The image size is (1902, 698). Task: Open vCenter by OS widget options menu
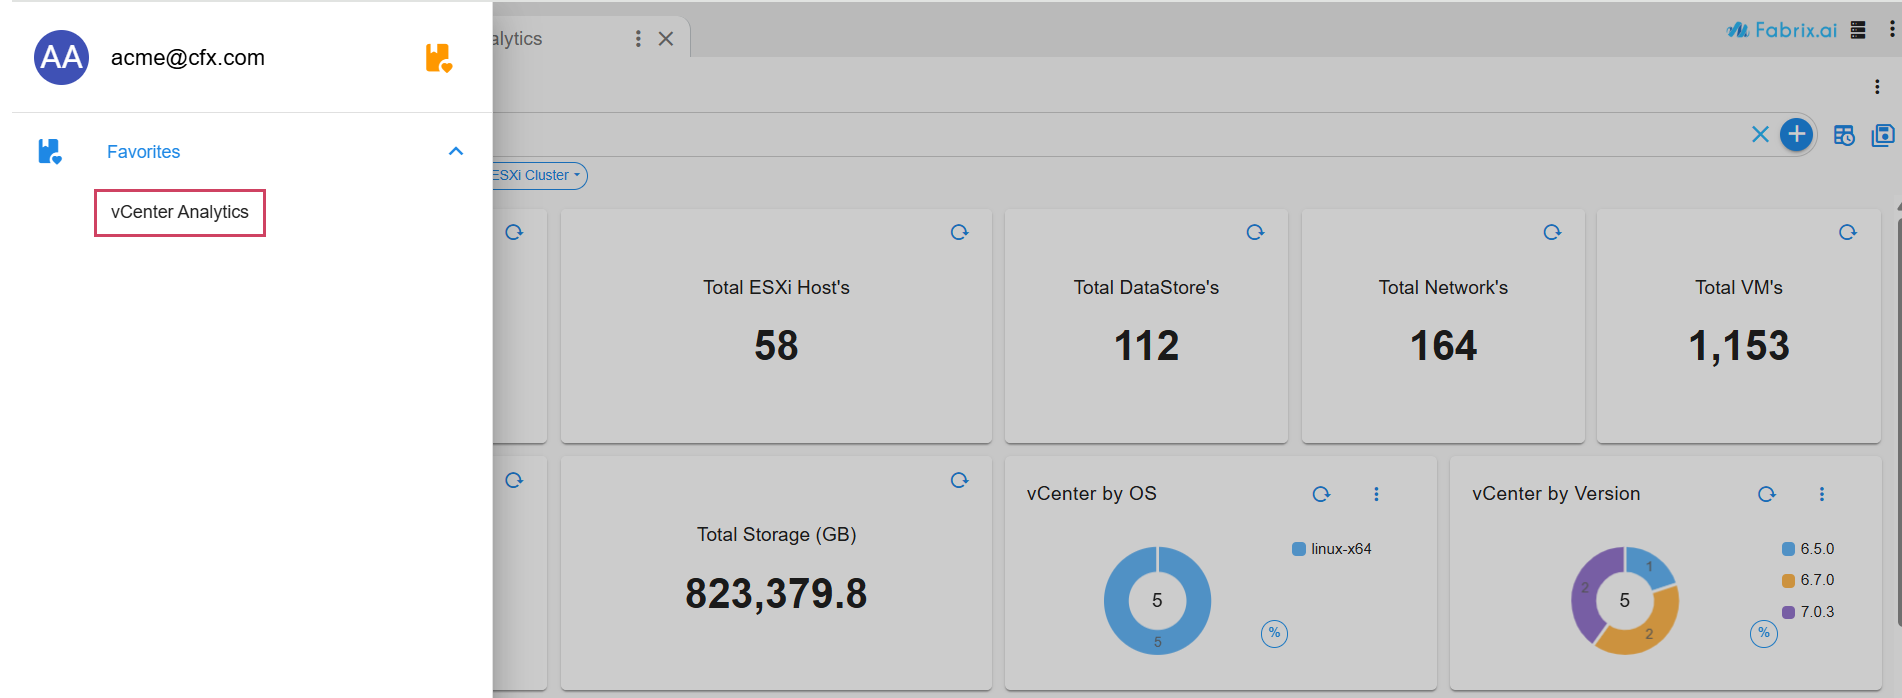tap(1376, 494)
